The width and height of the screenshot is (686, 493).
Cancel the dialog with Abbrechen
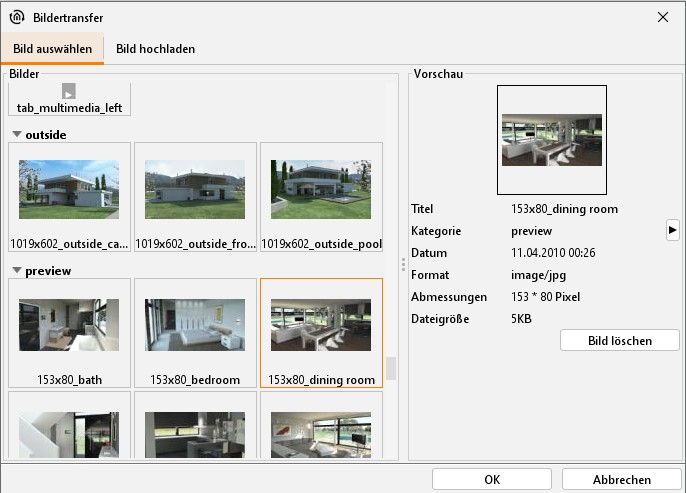(621, 479)
